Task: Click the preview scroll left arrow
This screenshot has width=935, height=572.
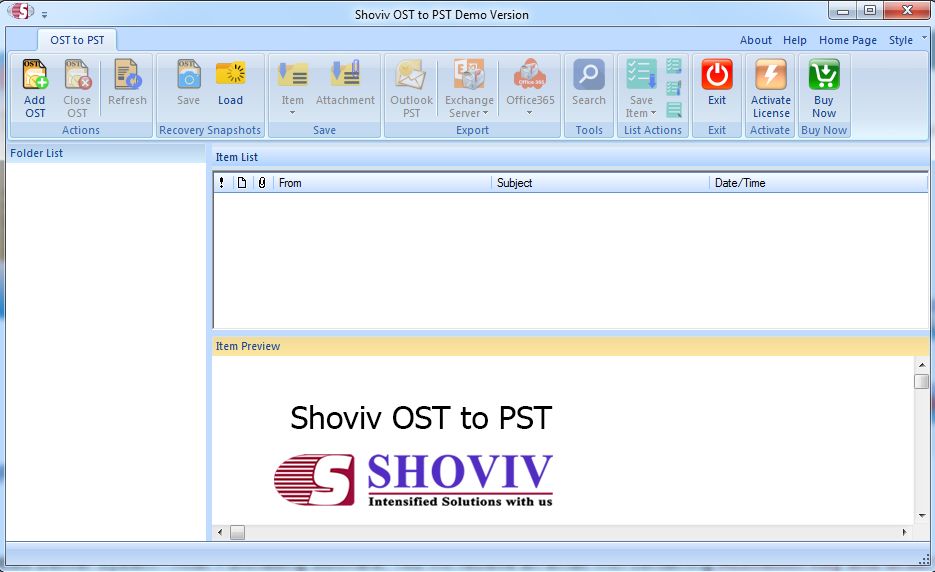Action: pyautogui.click(x=220, y=532)
